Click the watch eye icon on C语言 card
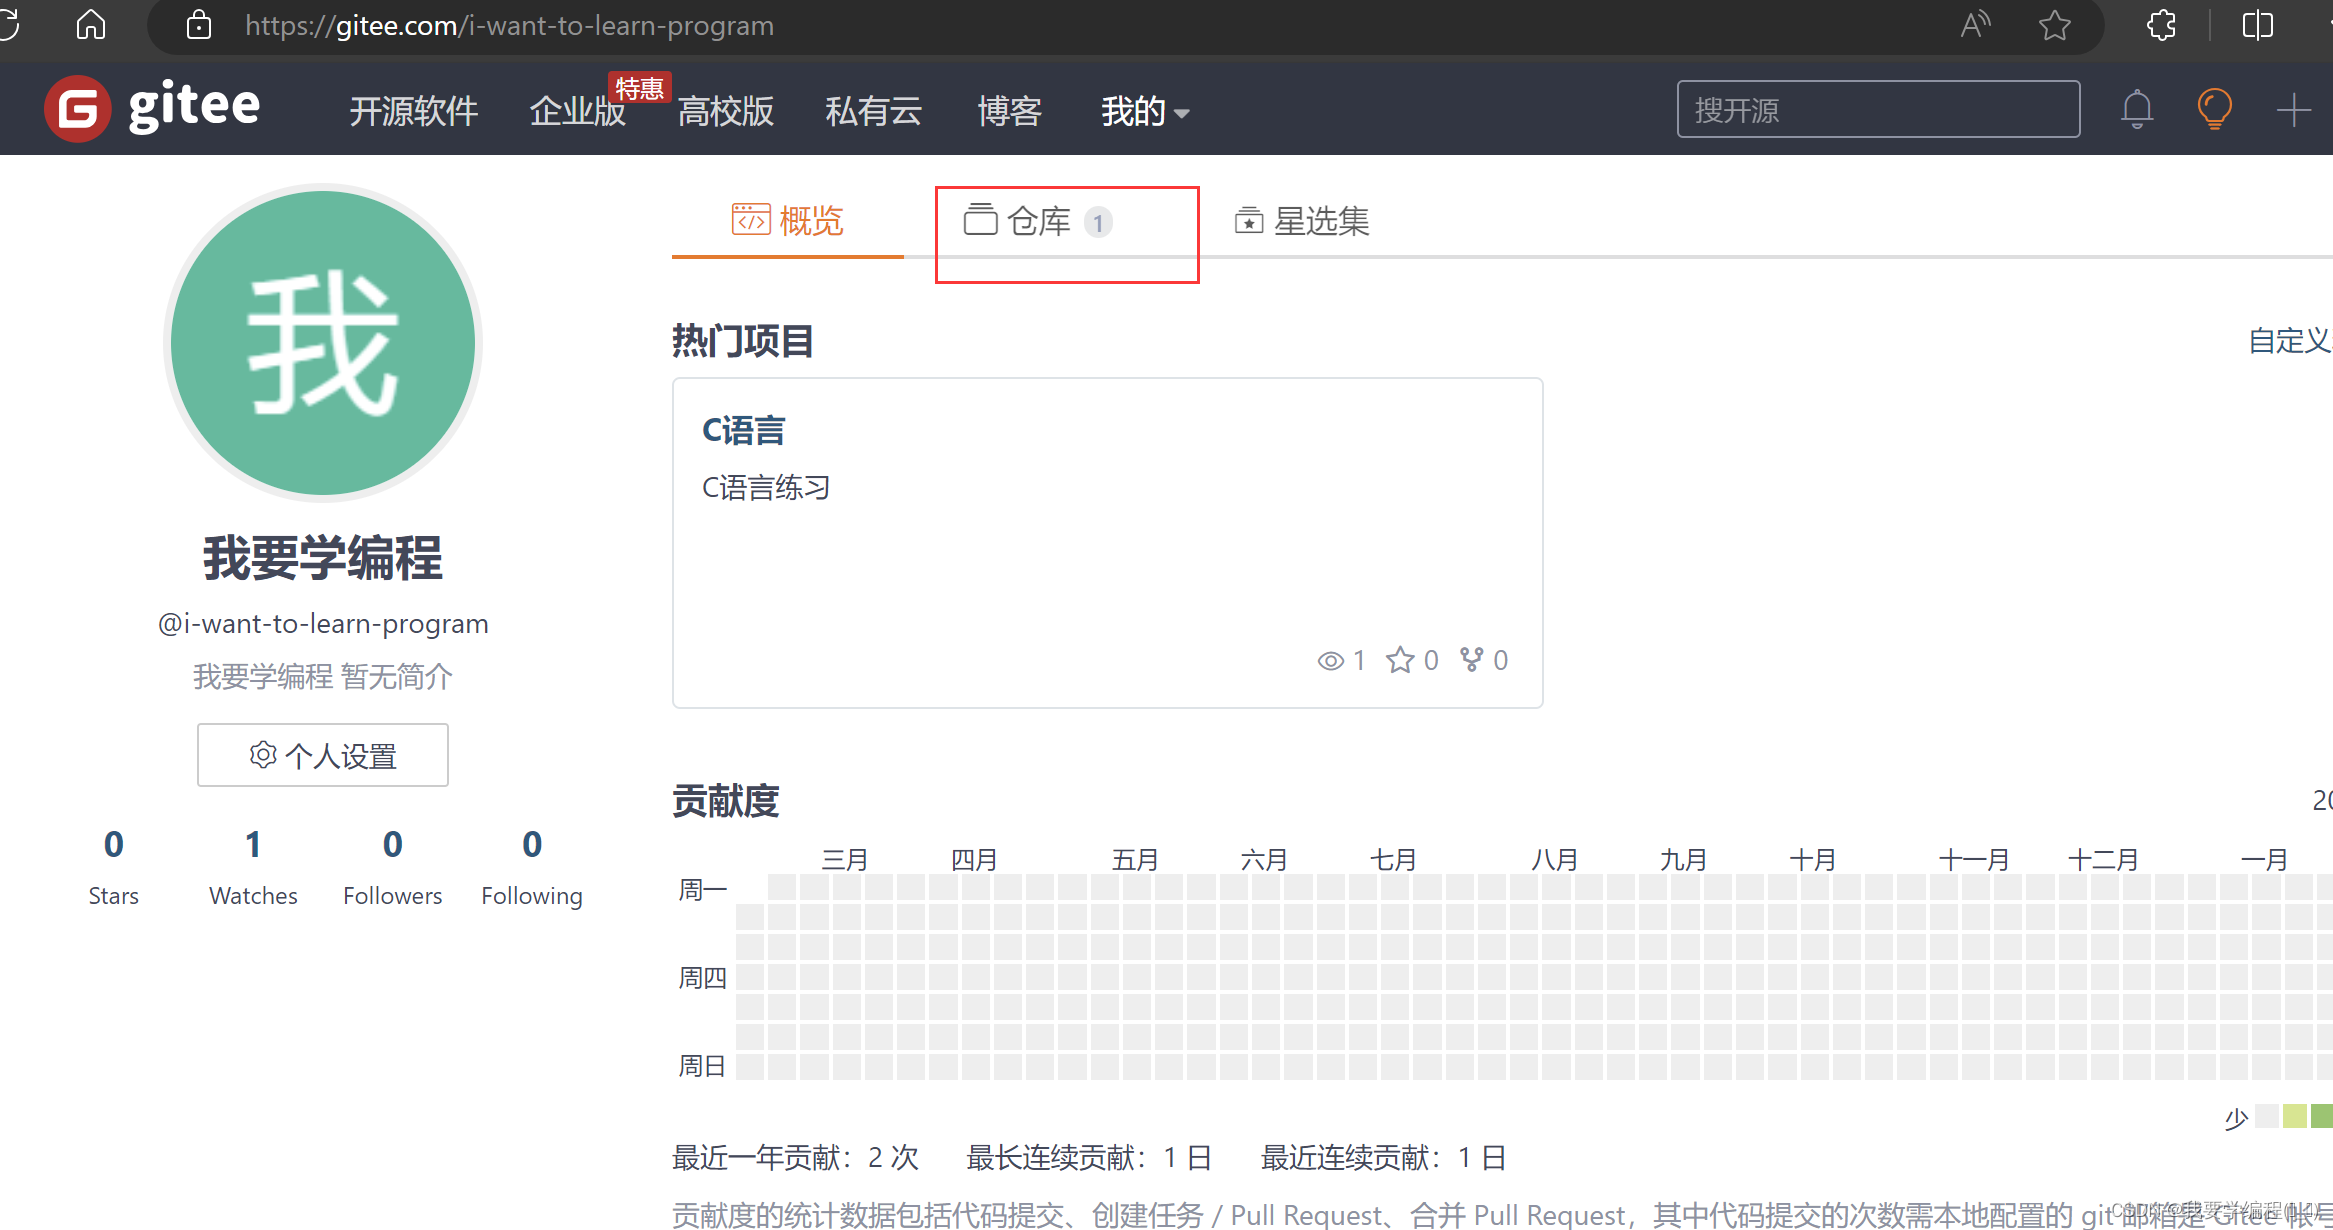2333x1230 pixels. coord(1330,661)
